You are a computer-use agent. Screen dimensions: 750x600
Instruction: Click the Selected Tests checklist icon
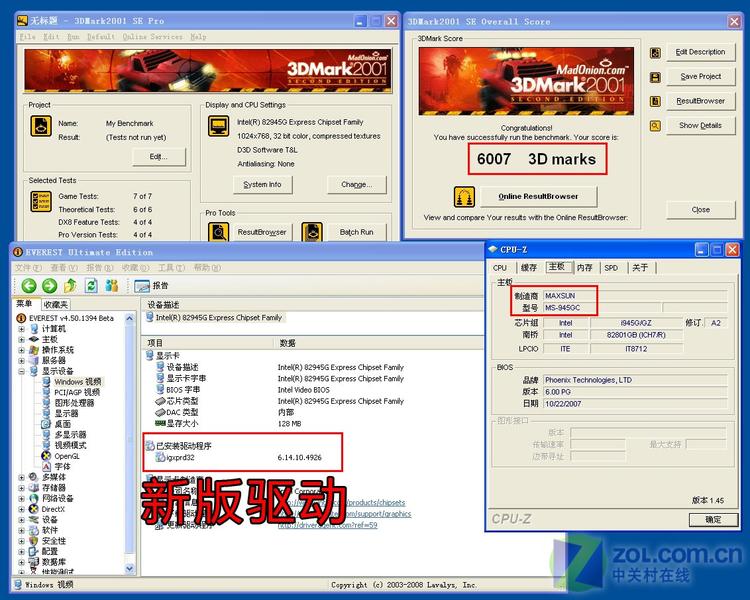[41, 201]
